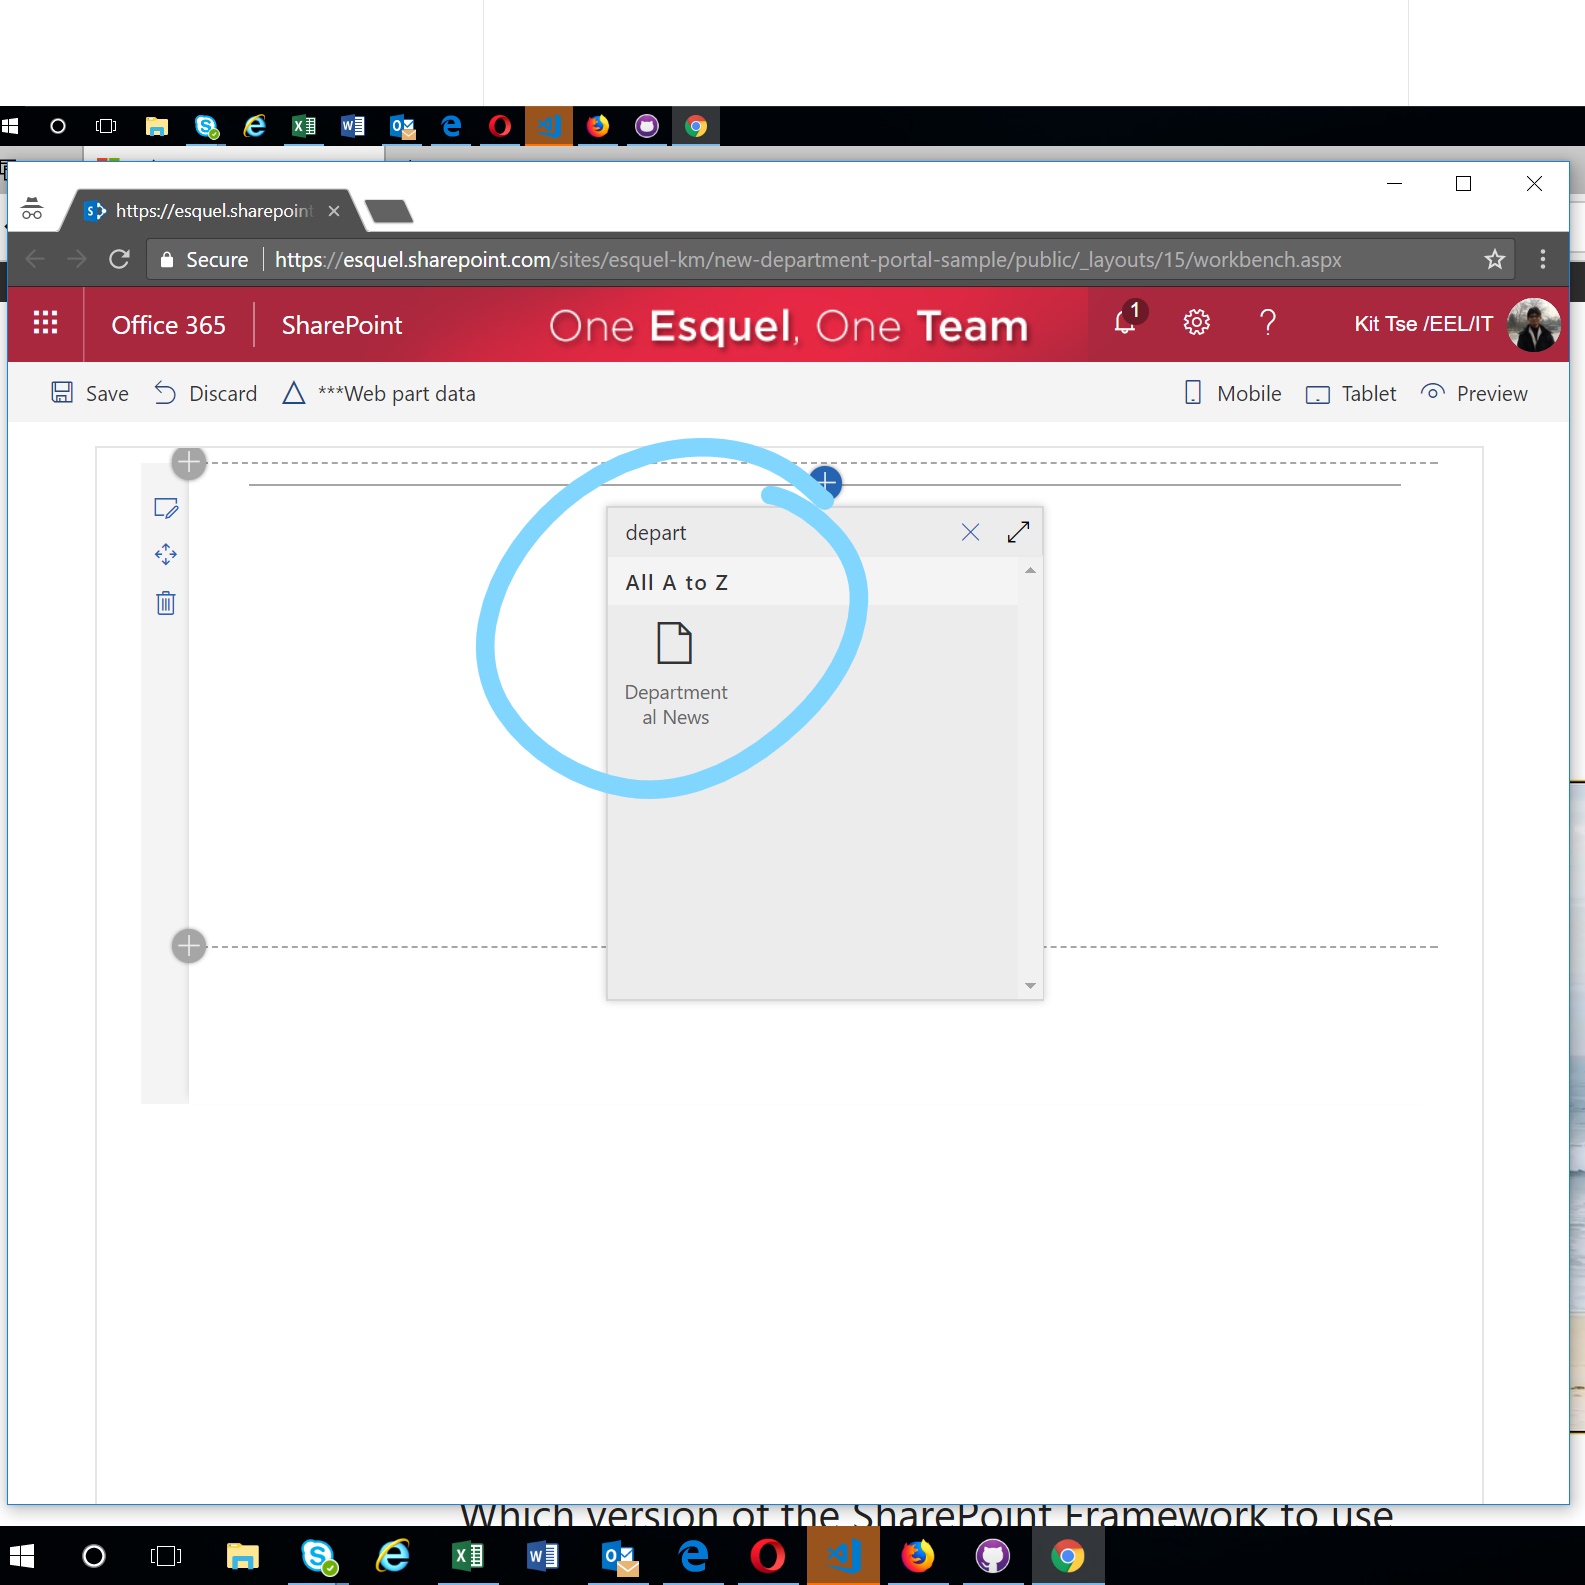Add the Departmental News web part

click(x=676, y=674)
